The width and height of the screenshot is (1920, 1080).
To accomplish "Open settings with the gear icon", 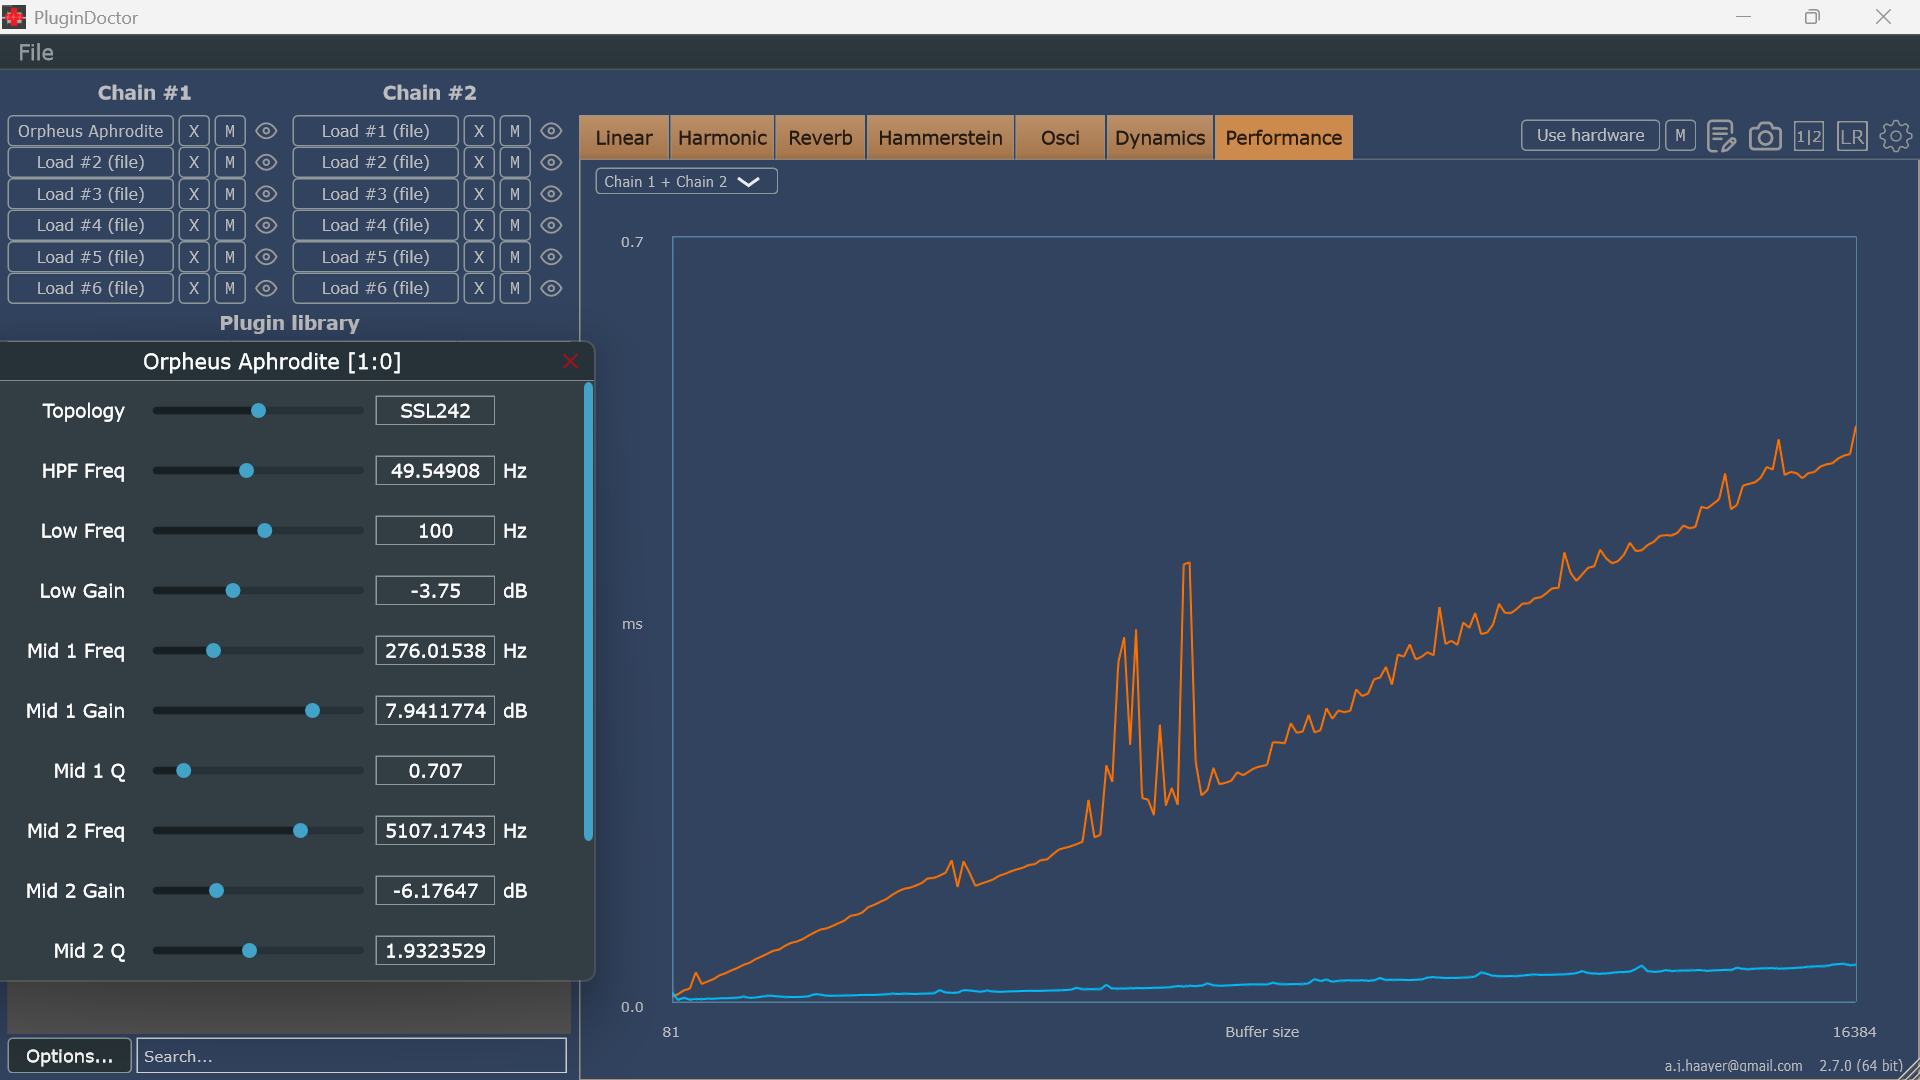I will [x=1895, y=136].
